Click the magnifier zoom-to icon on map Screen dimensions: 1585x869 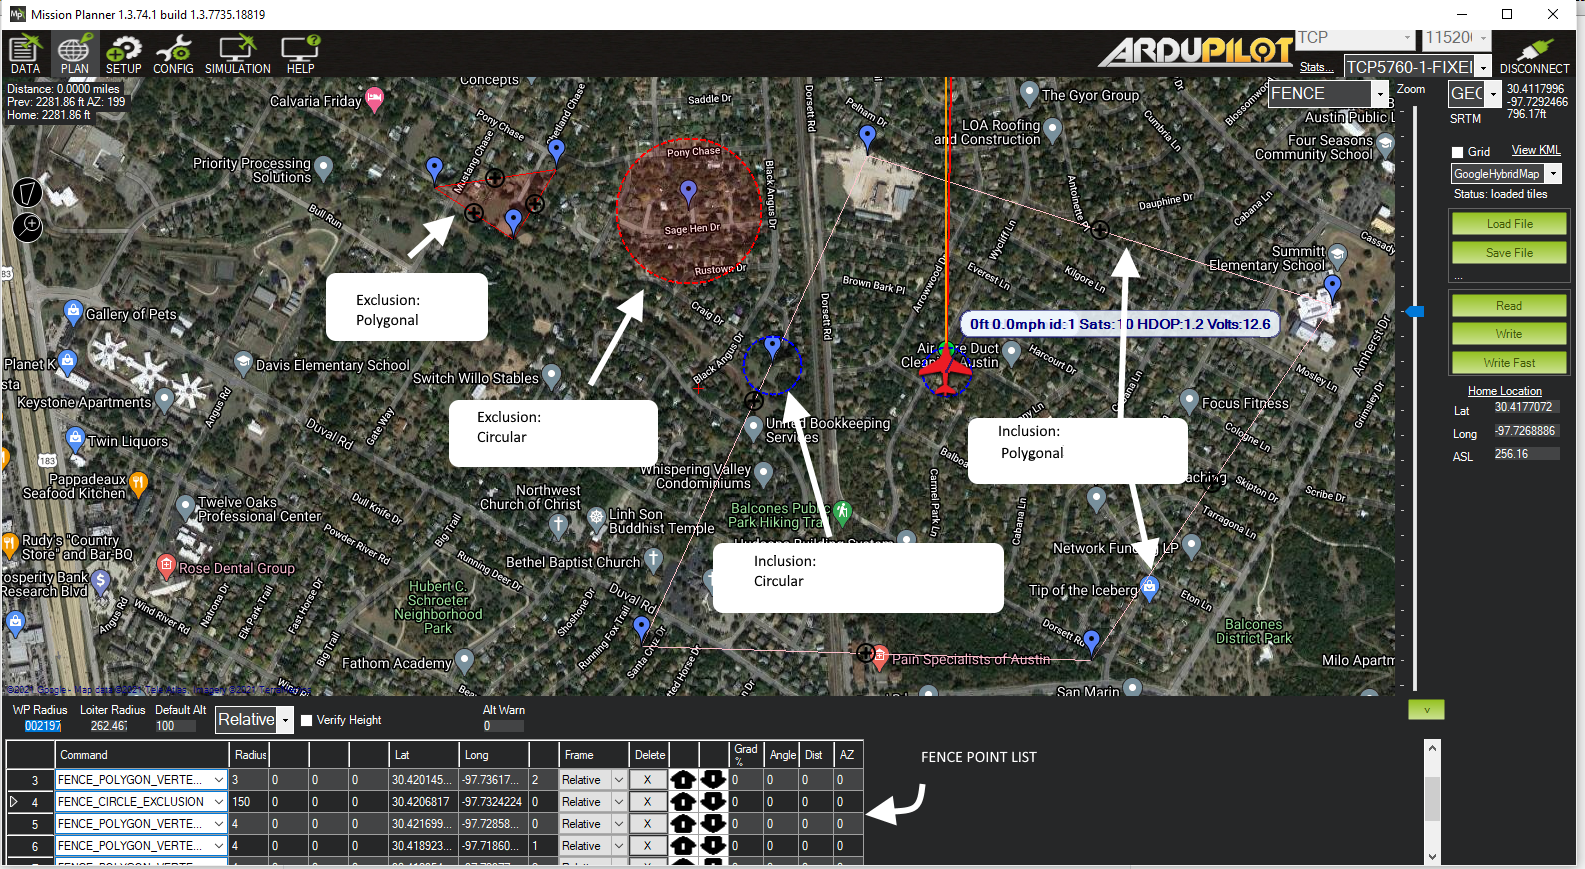pyautogui.click(x=28, y=227)
